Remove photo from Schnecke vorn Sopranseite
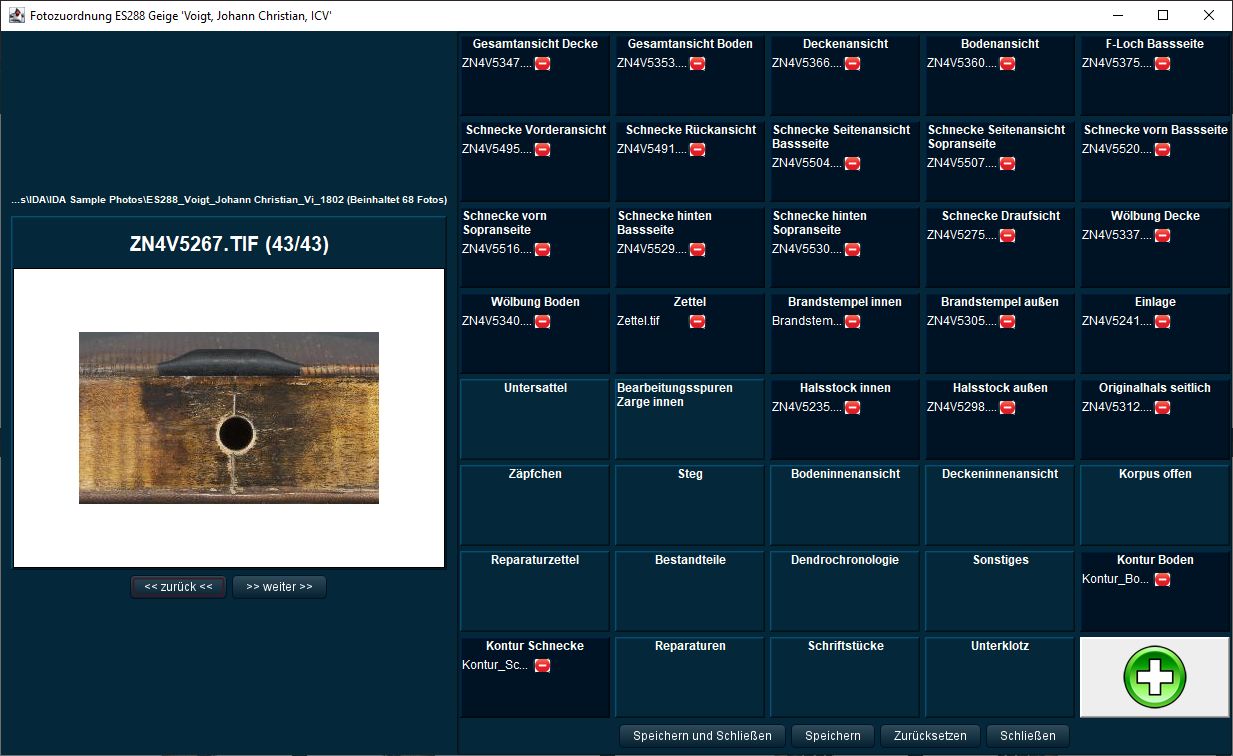Screen dimensions: 1233x756 coord(542,250)
